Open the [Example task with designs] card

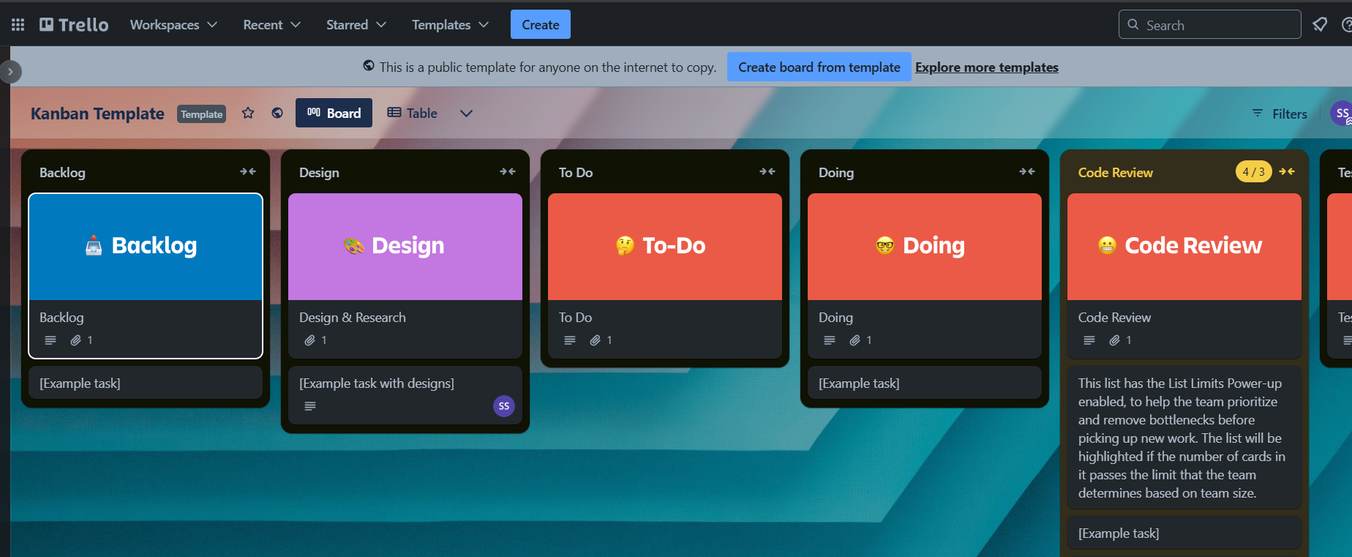[405, 395]
